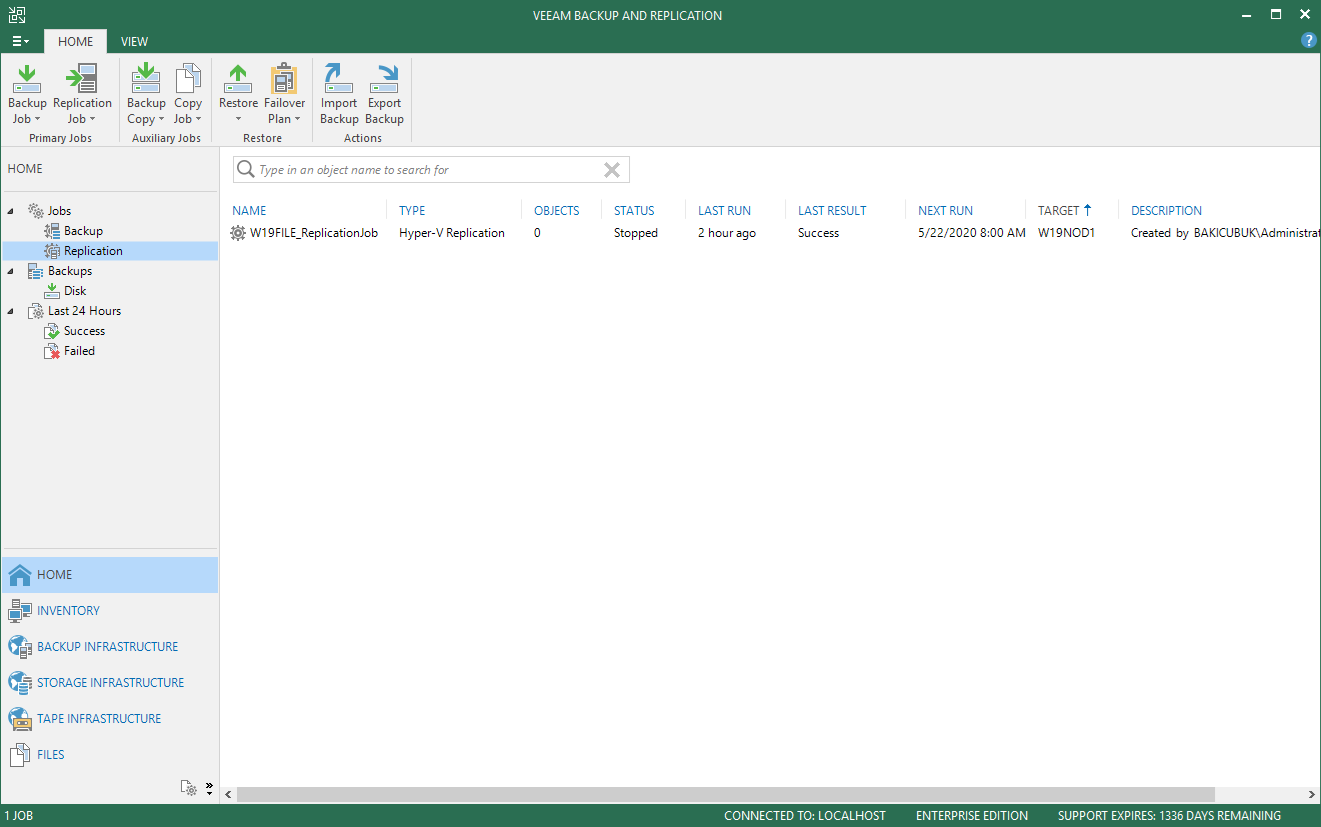1321x827 pixels.
Task: Click the Last 24 Hours node icon
Action: click(x=36, y=311)
